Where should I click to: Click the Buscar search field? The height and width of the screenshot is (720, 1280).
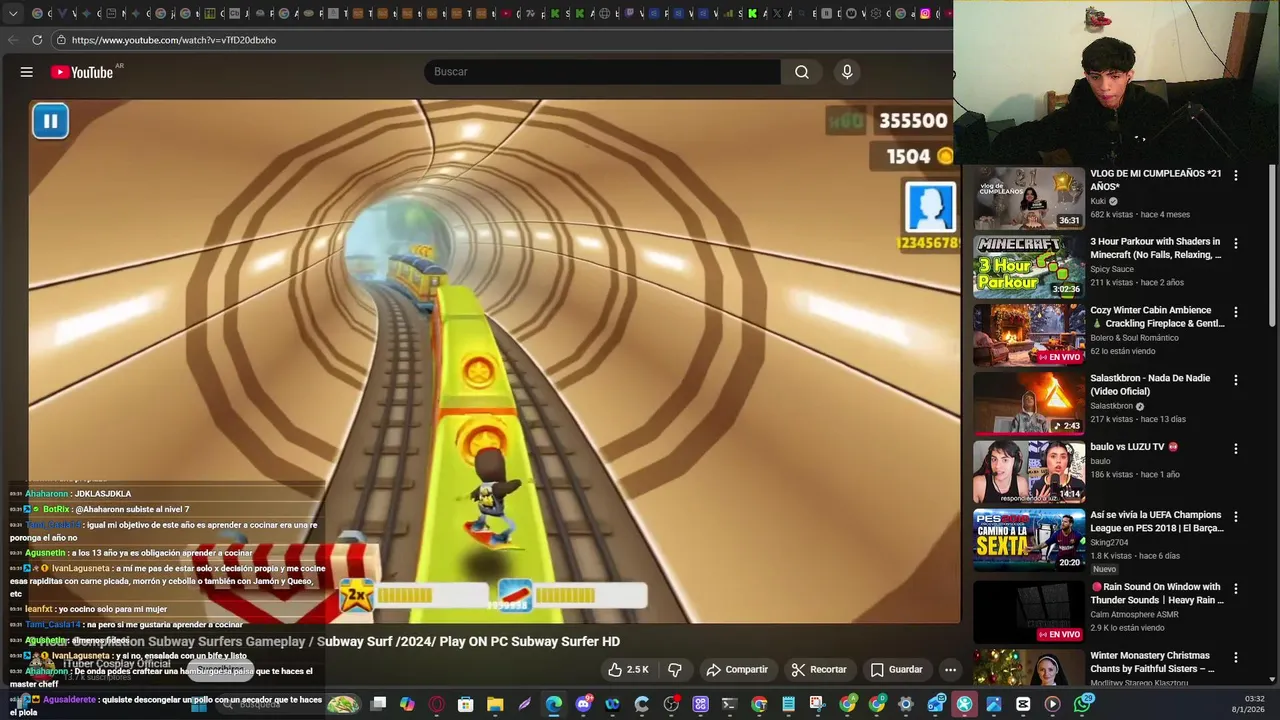tap(602, 72)
